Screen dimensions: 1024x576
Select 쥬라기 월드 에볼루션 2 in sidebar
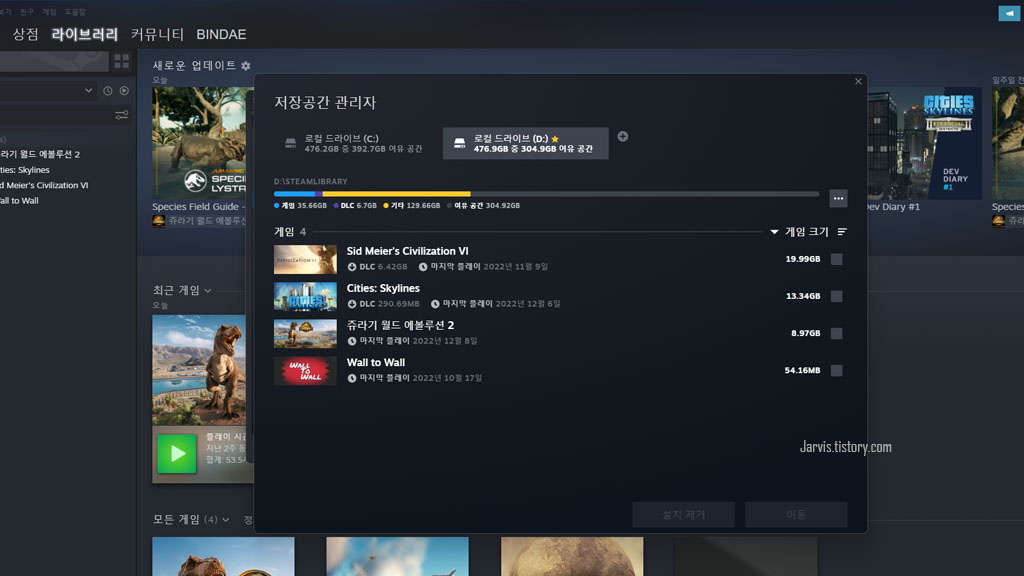(x=40, y=154)
